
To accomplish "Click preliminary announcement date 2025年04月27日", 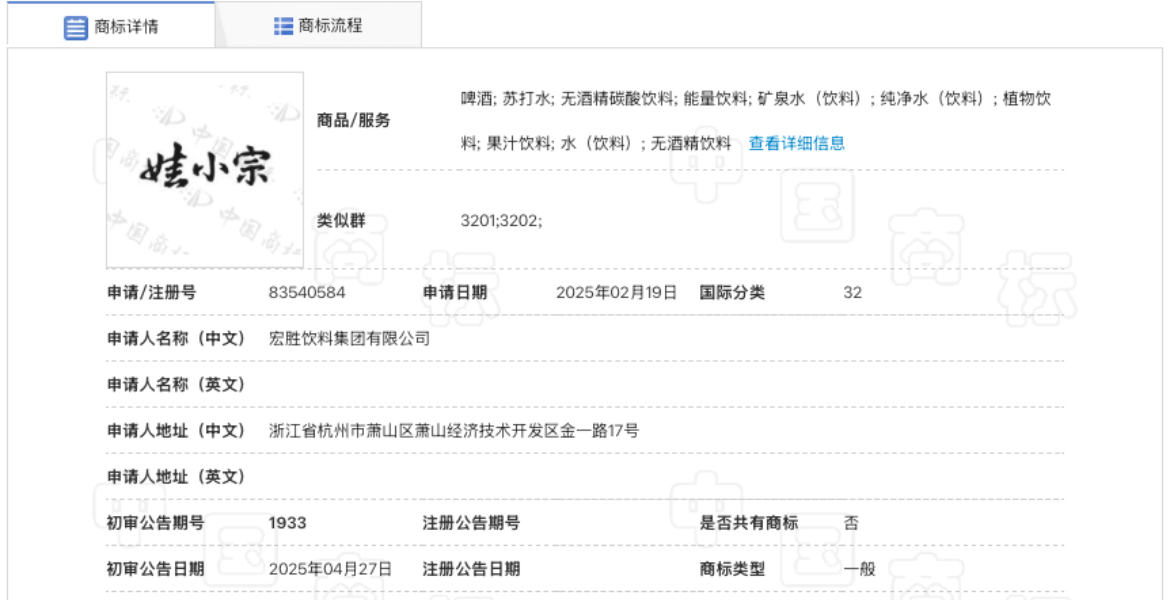I will [330, 569].
